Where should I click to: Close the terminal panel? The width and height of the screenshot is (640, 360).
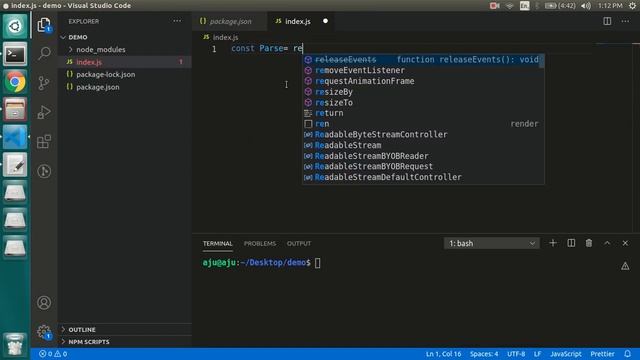(x=625, y=243)
